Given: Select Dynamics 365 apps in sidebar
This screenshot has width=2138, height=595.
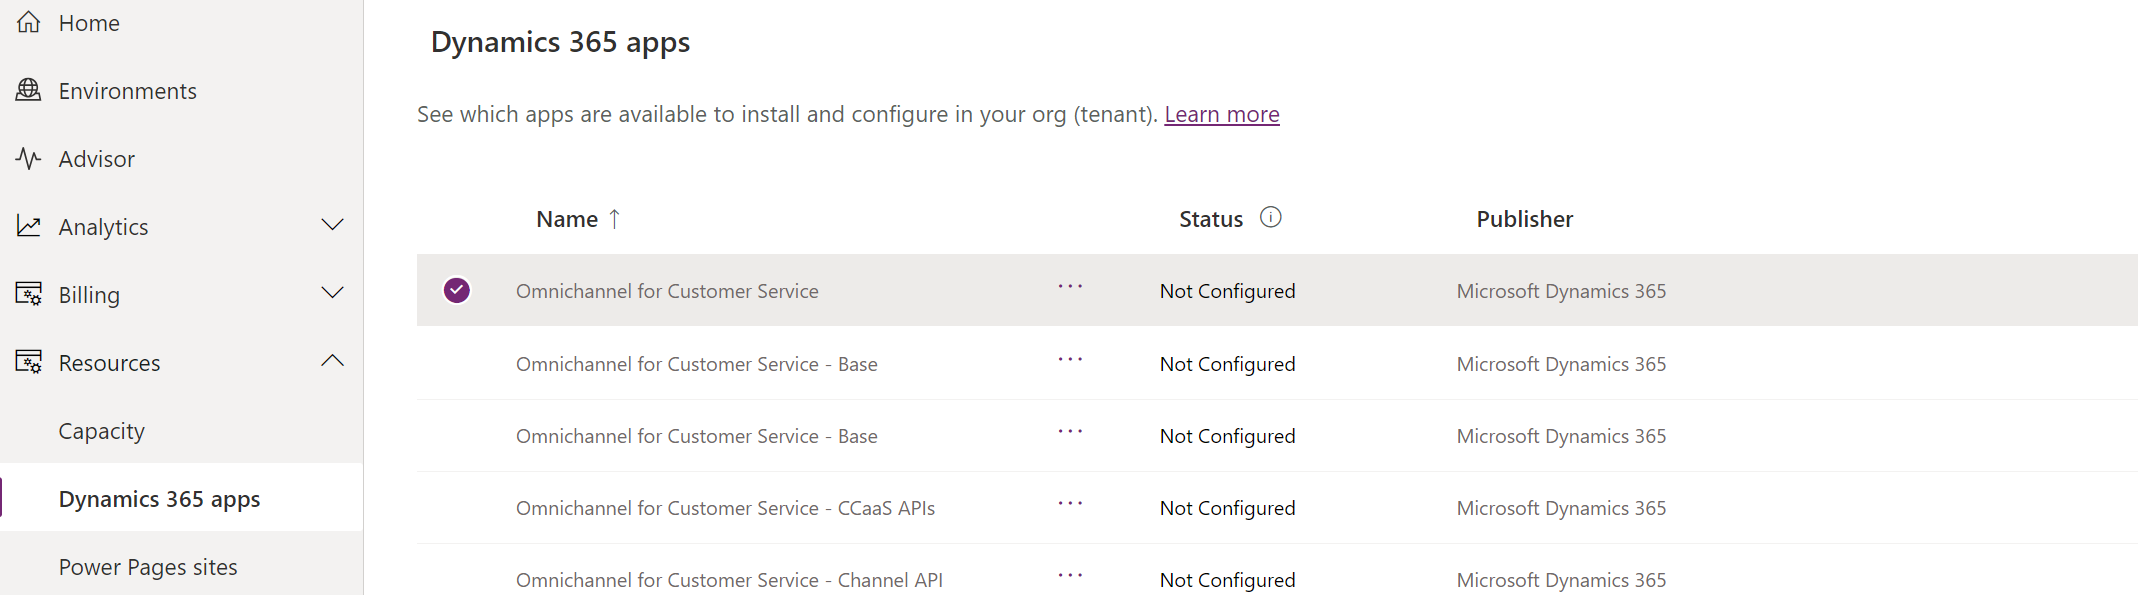Looking at the screenshot, I should click(160, 499).
